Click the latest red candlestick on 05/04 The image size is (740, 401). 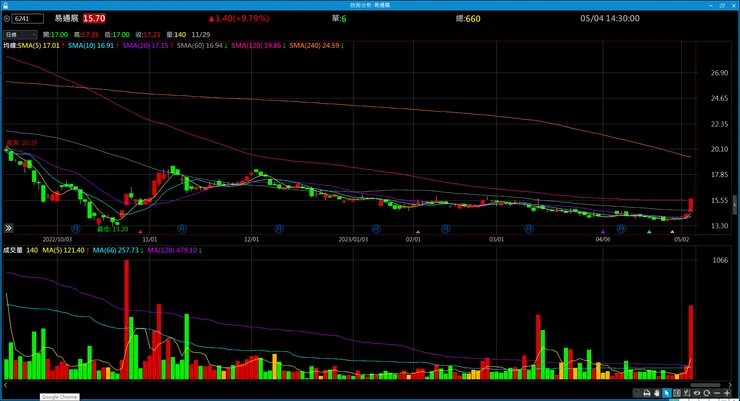[x=691, y=205]
